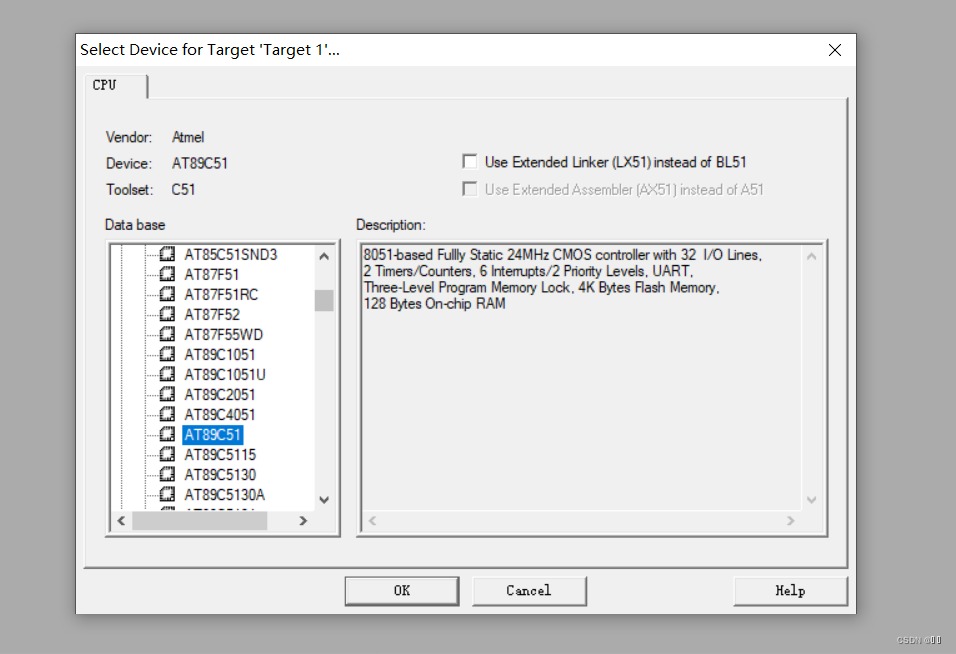Click the chip icon beside AT87F55WD

[167, 335]
